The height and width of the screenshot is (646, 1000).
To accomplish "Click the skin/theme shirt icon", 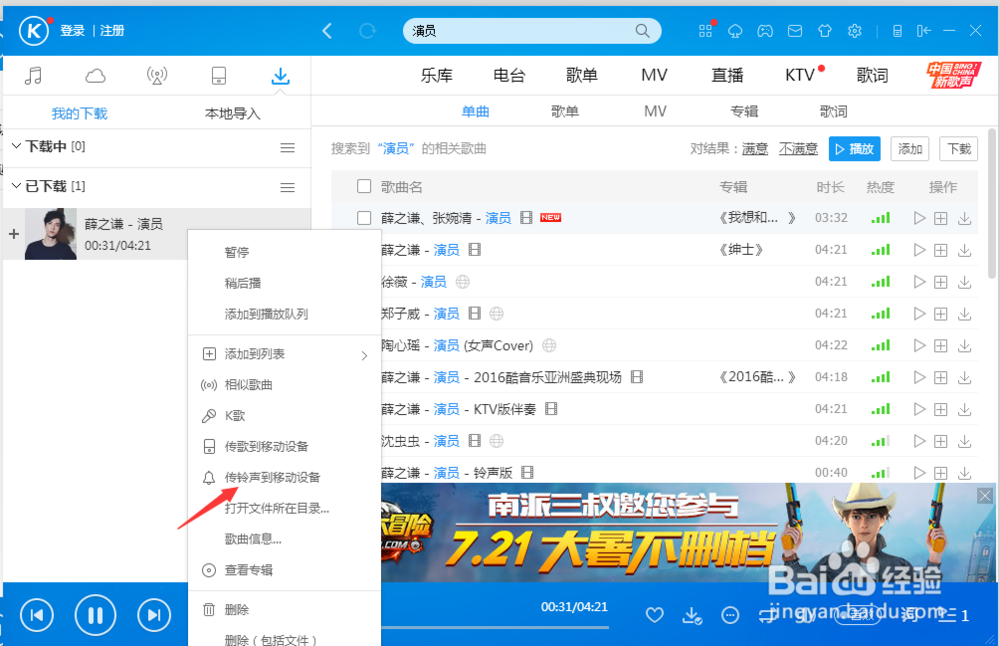I will pos(825,31).
